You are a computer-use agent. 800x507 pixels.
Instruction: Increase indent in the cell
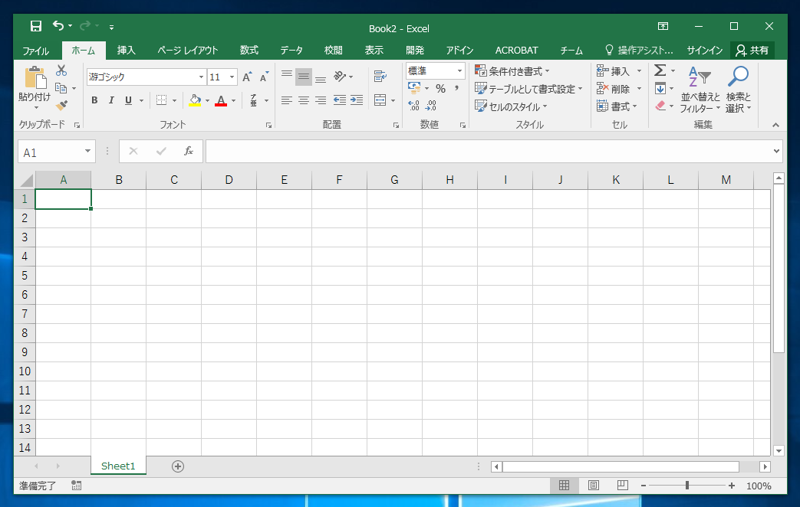click(x=357, y=100)
